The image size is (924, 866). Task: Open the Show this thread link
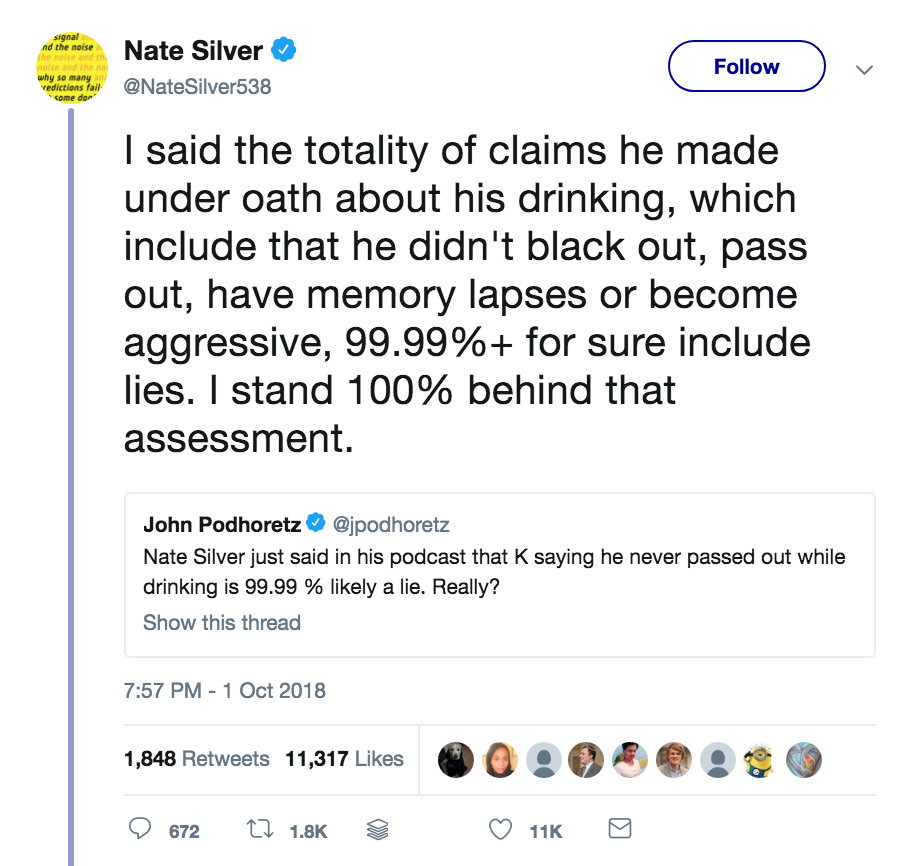tap(221, 622)
